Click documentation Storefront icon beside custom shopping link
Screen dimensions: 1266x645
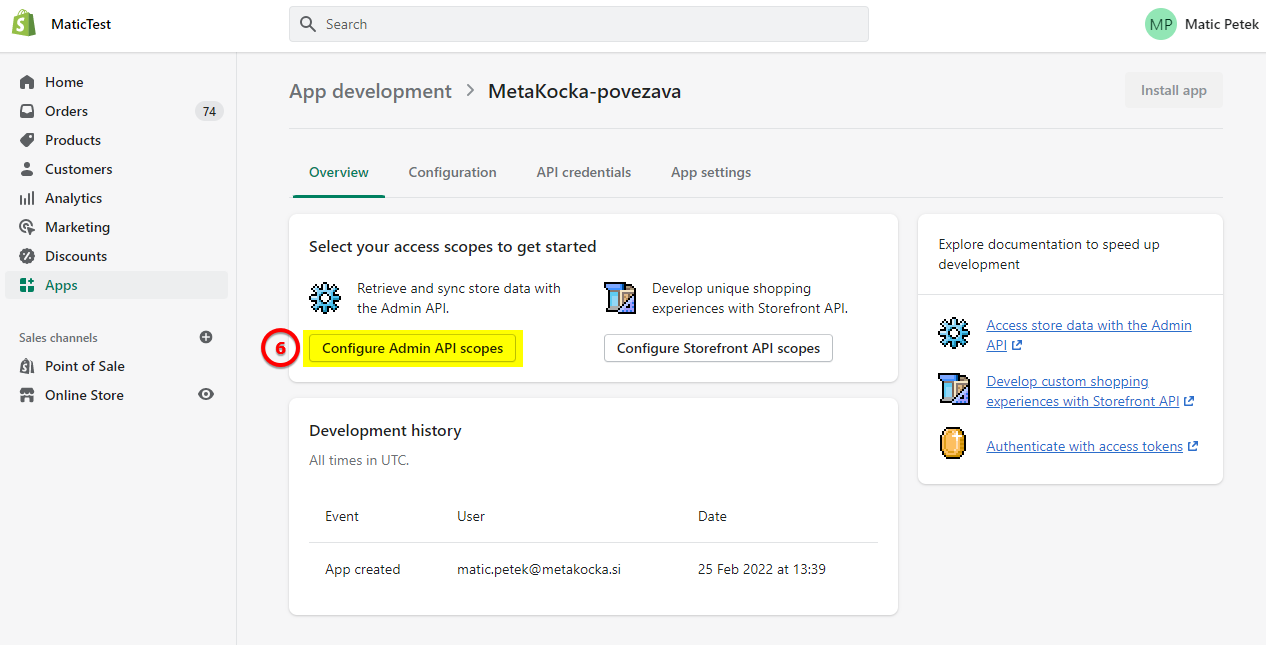click(954, 388)
